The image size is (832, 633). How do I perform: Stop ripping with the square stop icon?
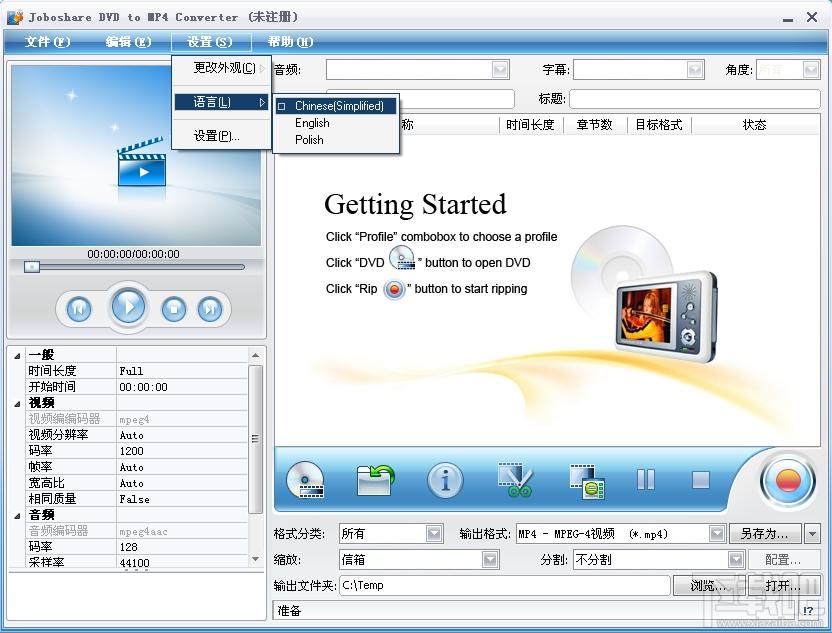700,480
